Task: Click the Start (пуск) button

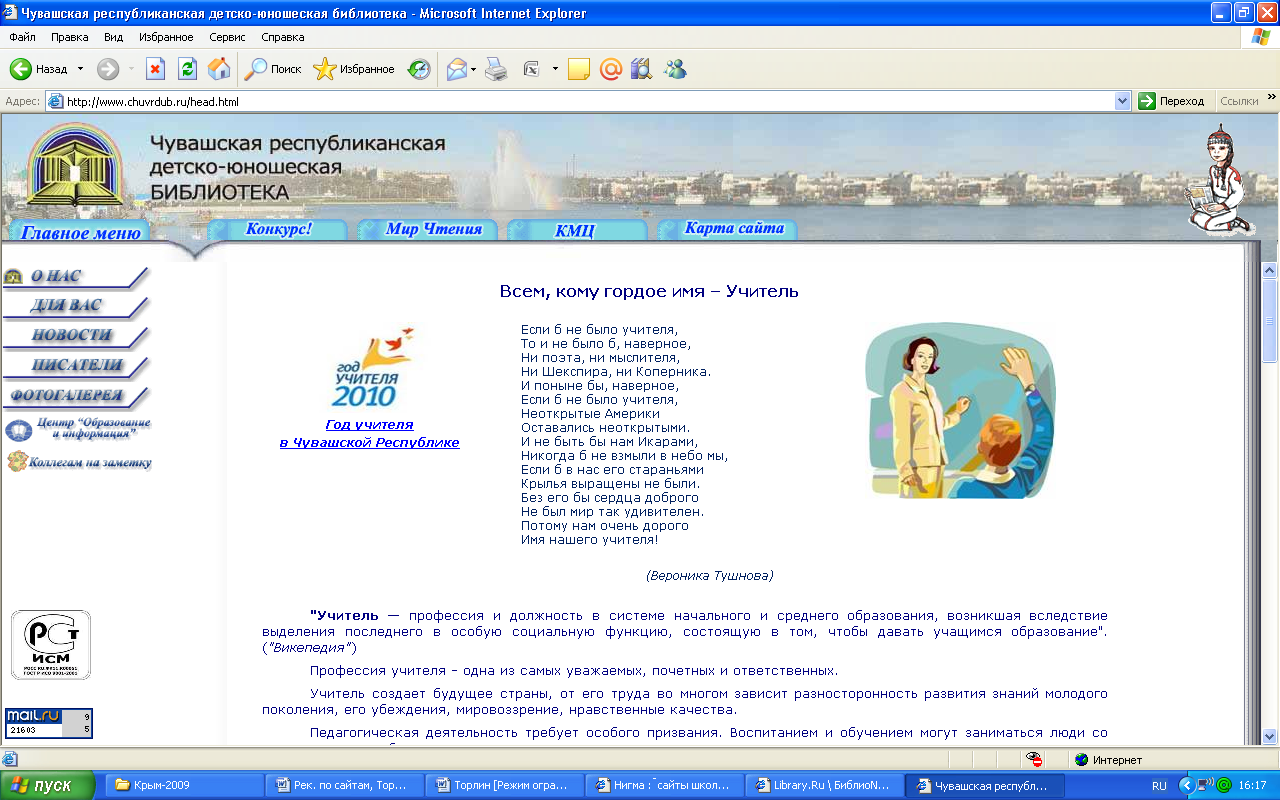Action: [48, 785]
